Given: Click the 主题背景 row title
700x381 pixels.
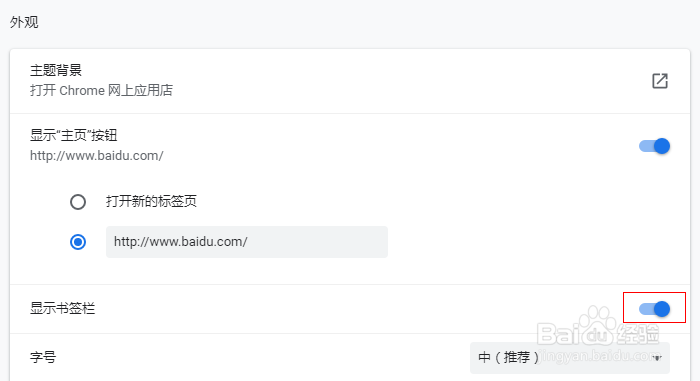Looking at the screenshot, I should pos(56,70).
